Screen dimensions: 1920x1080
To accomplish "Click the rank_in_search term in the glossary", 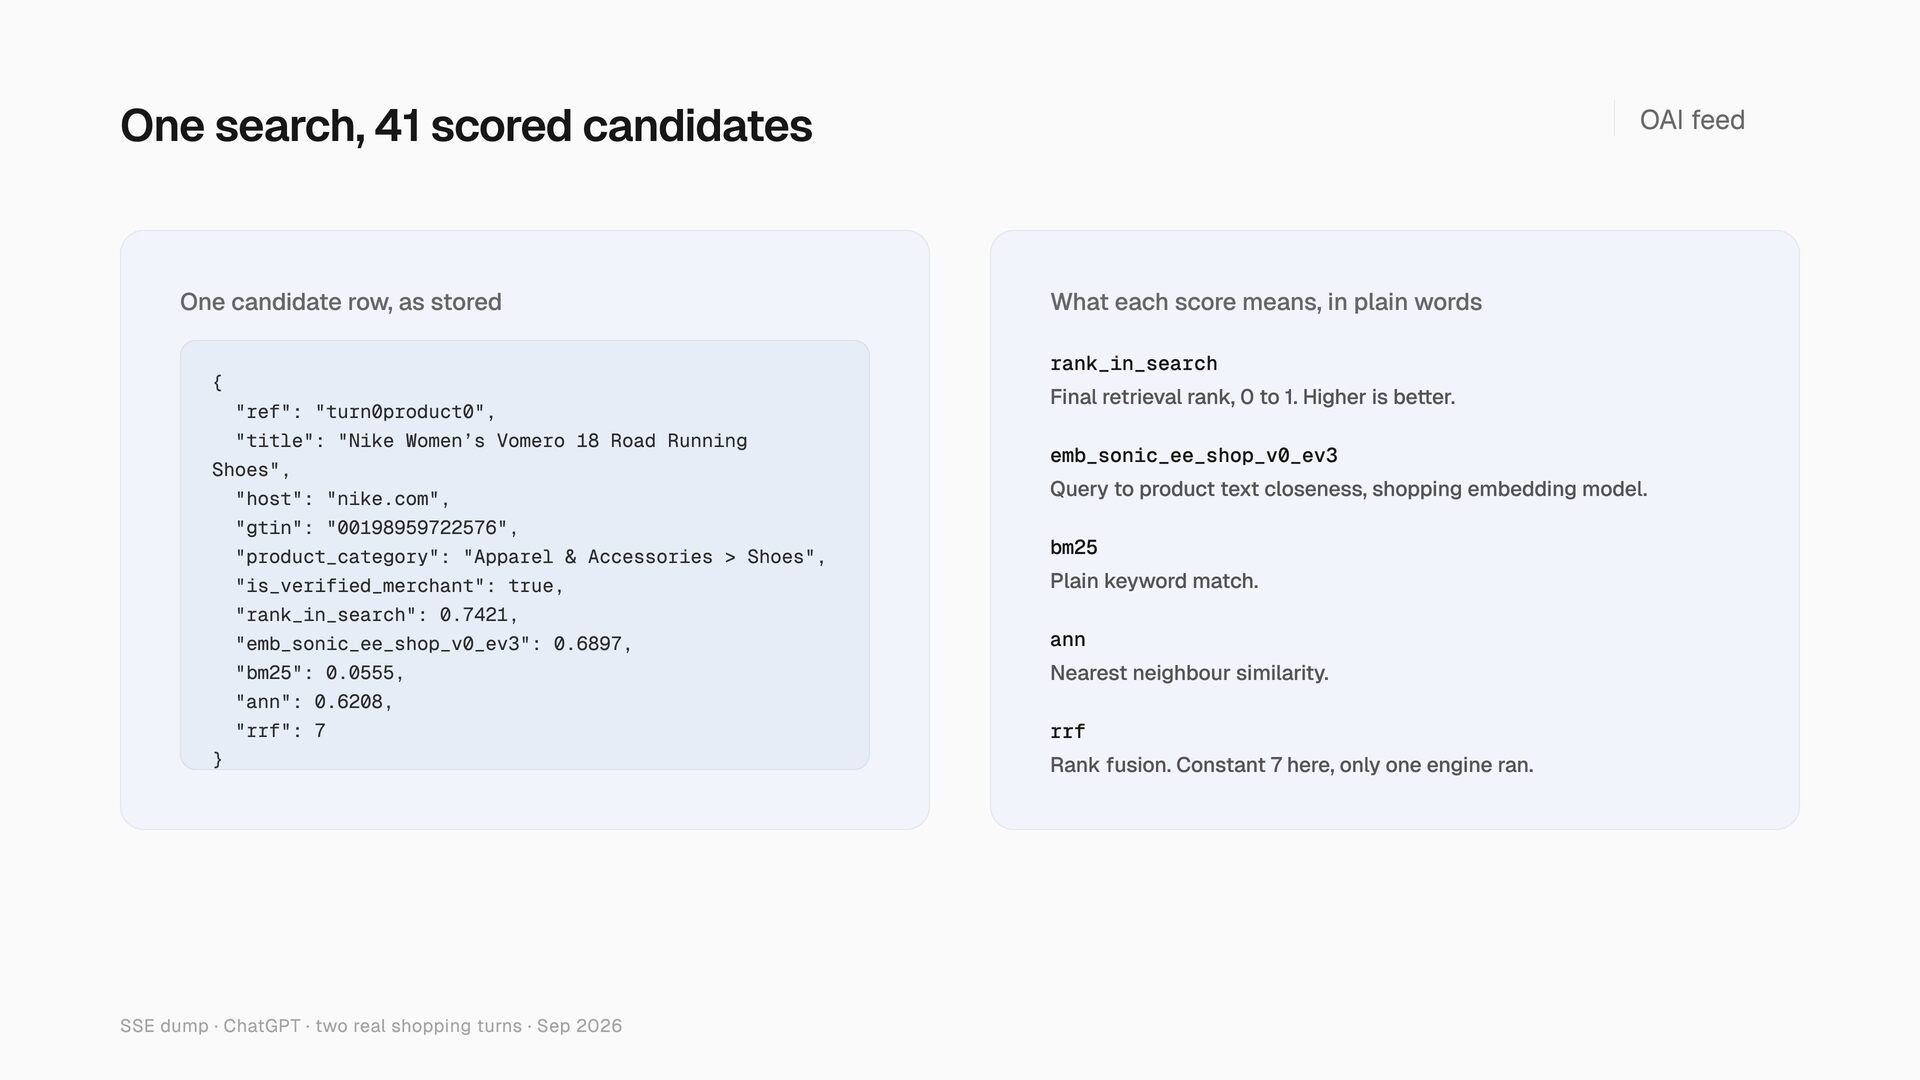I will [1133, 364].
